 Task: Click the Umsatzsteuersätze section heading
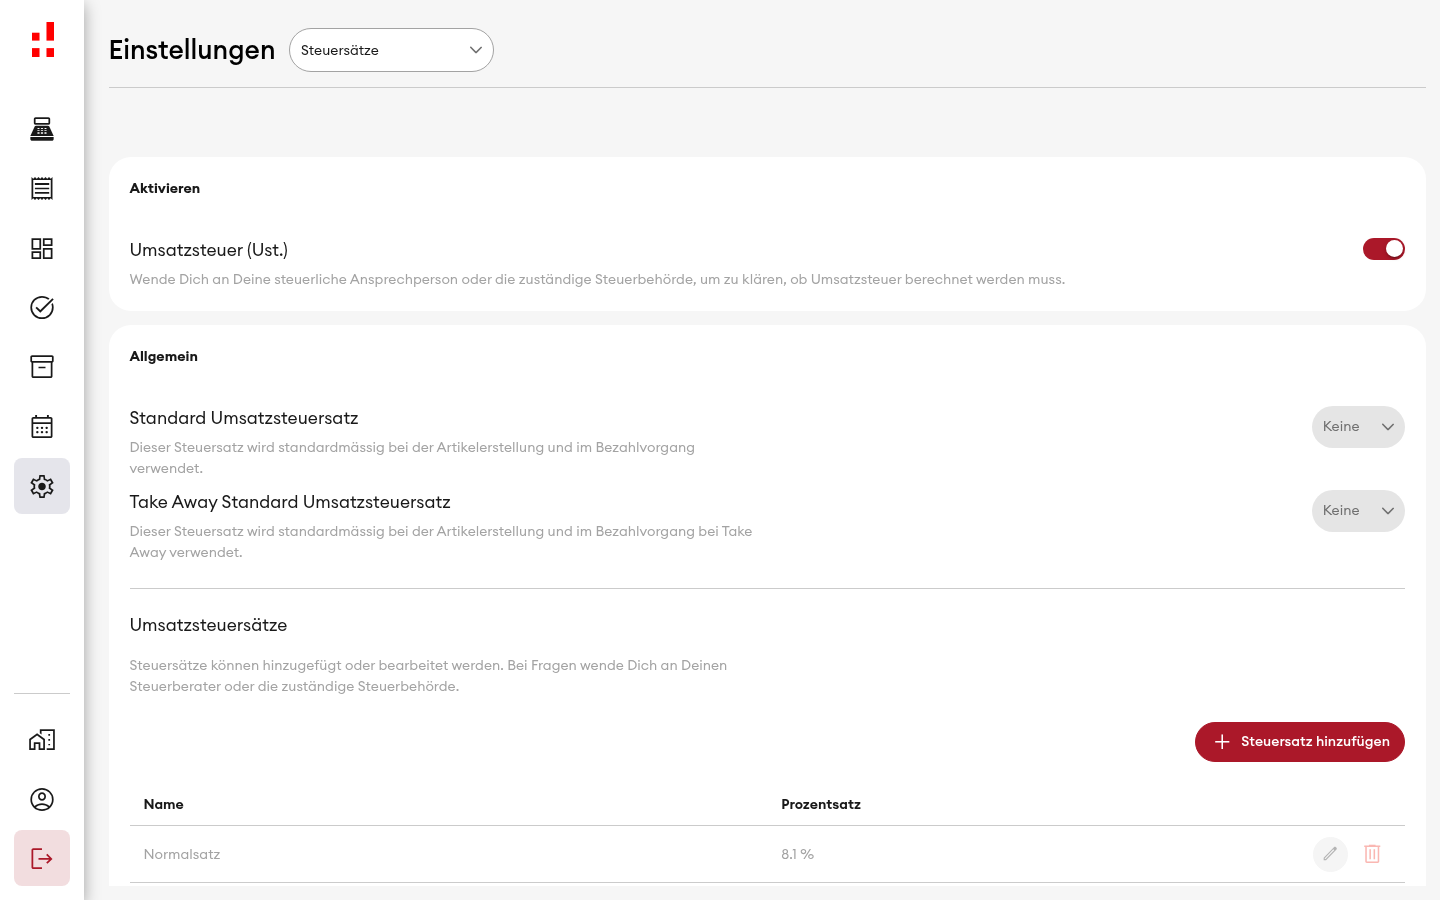208,625
